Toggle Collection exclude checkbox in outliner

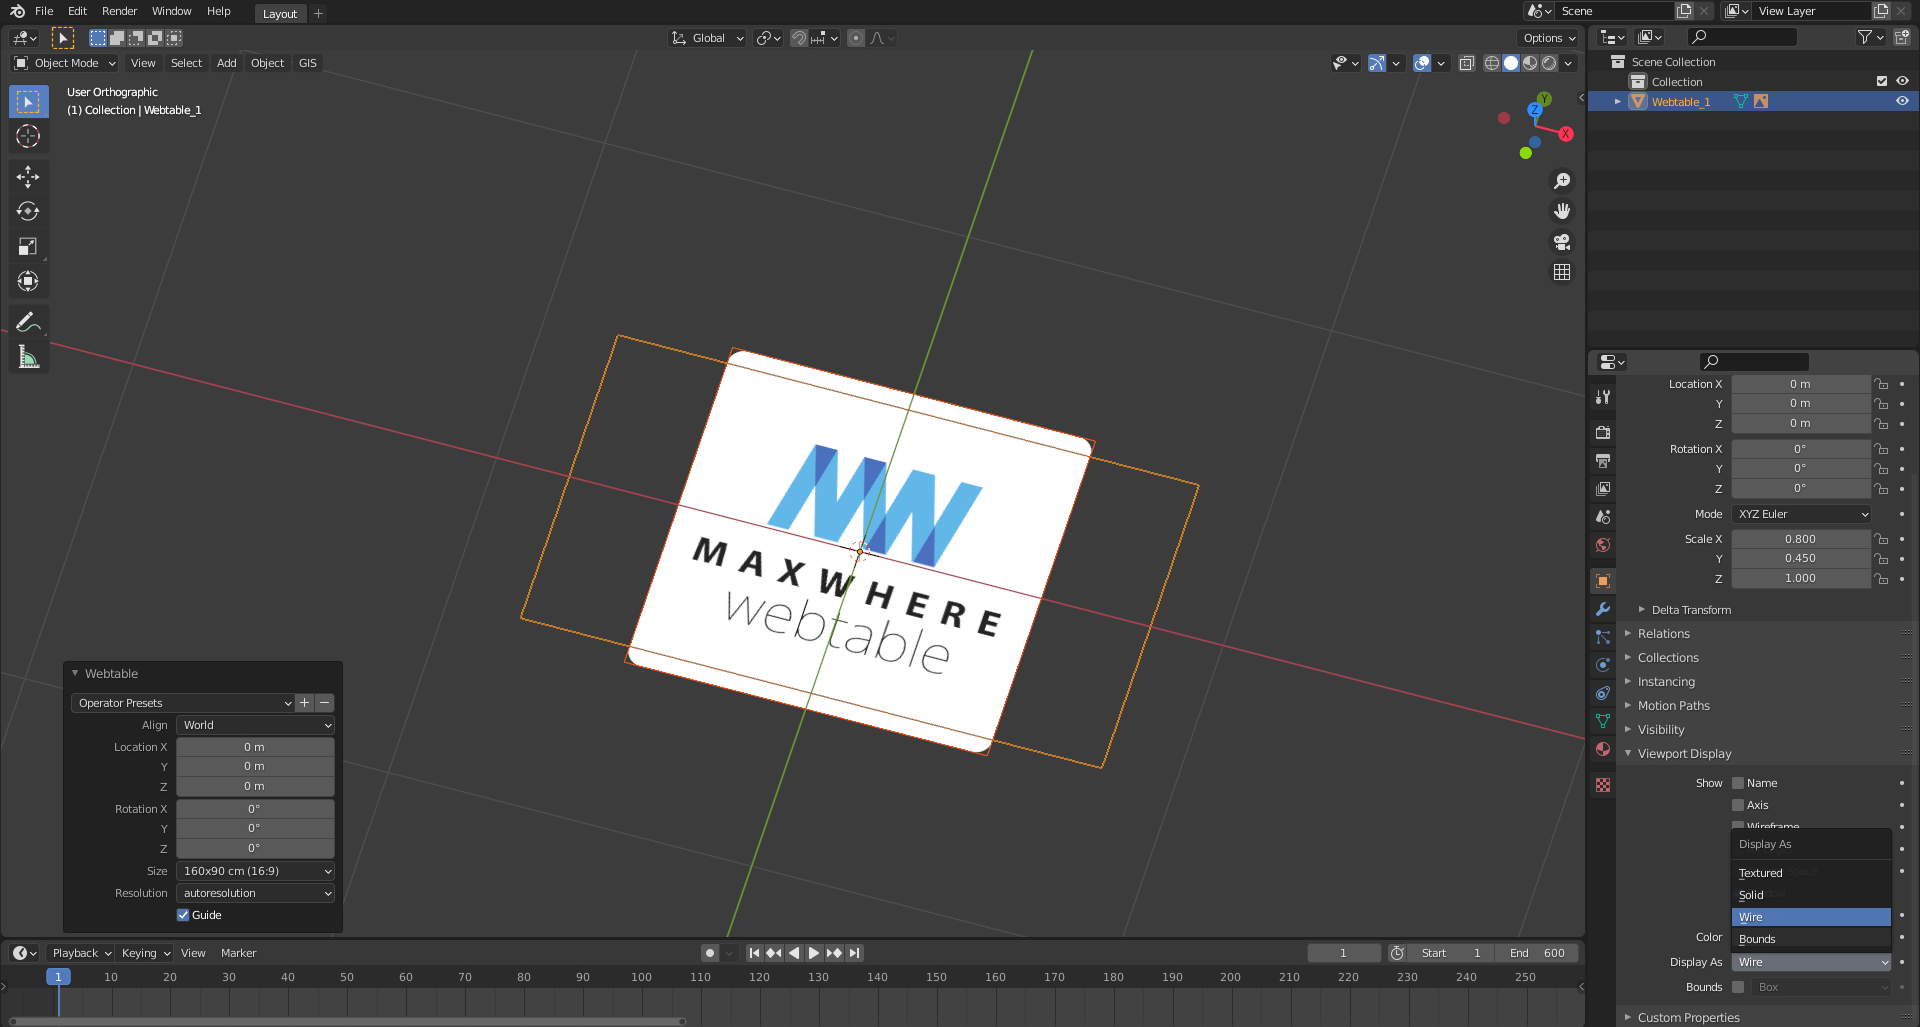(x=1882, y=81)
